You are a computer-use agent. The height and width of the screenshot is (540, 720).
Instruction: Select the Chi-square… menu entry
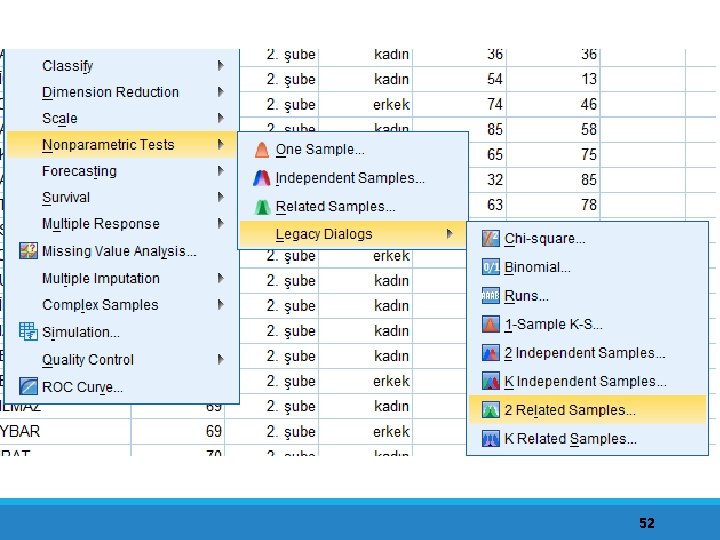coord(587,239)
